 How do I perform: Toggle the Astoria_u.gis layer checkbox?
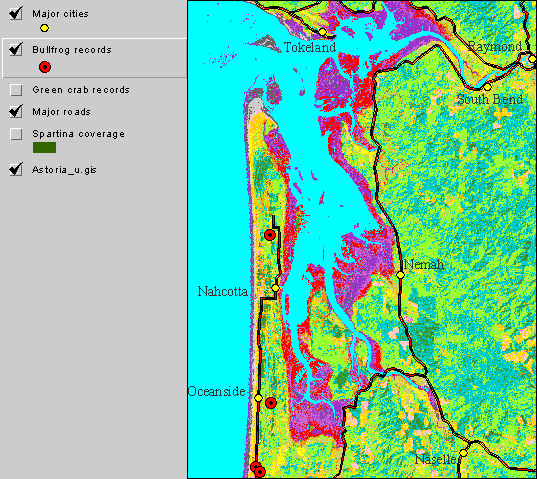[x=16, y=169]
